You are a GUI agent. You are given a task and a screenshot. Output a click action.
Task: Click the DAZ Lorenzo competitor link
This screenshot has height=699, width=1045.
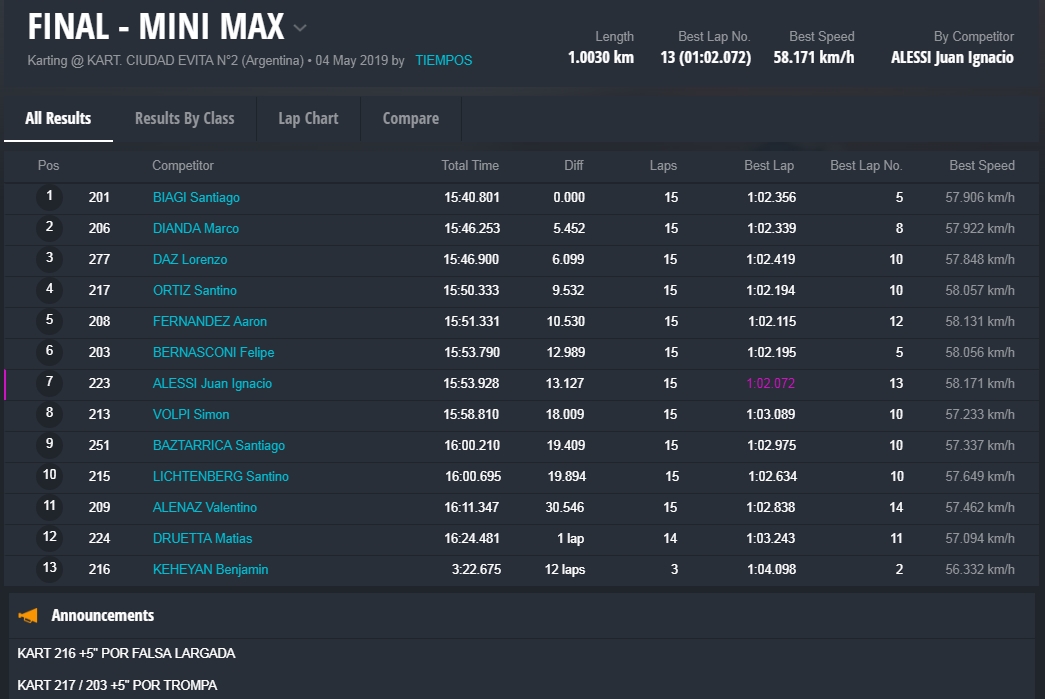(190, 260)
